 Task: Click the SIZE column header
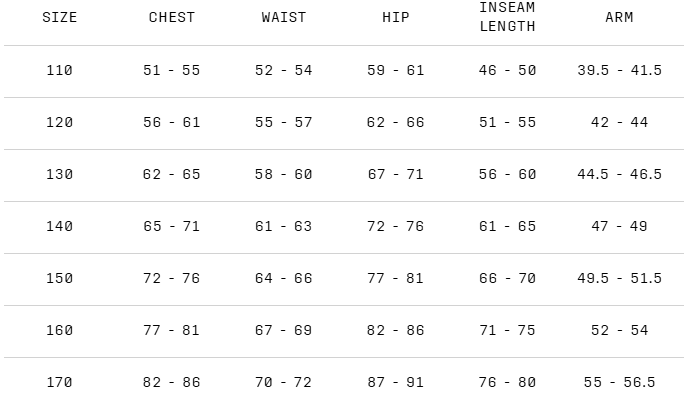click(x=59, y=17)
